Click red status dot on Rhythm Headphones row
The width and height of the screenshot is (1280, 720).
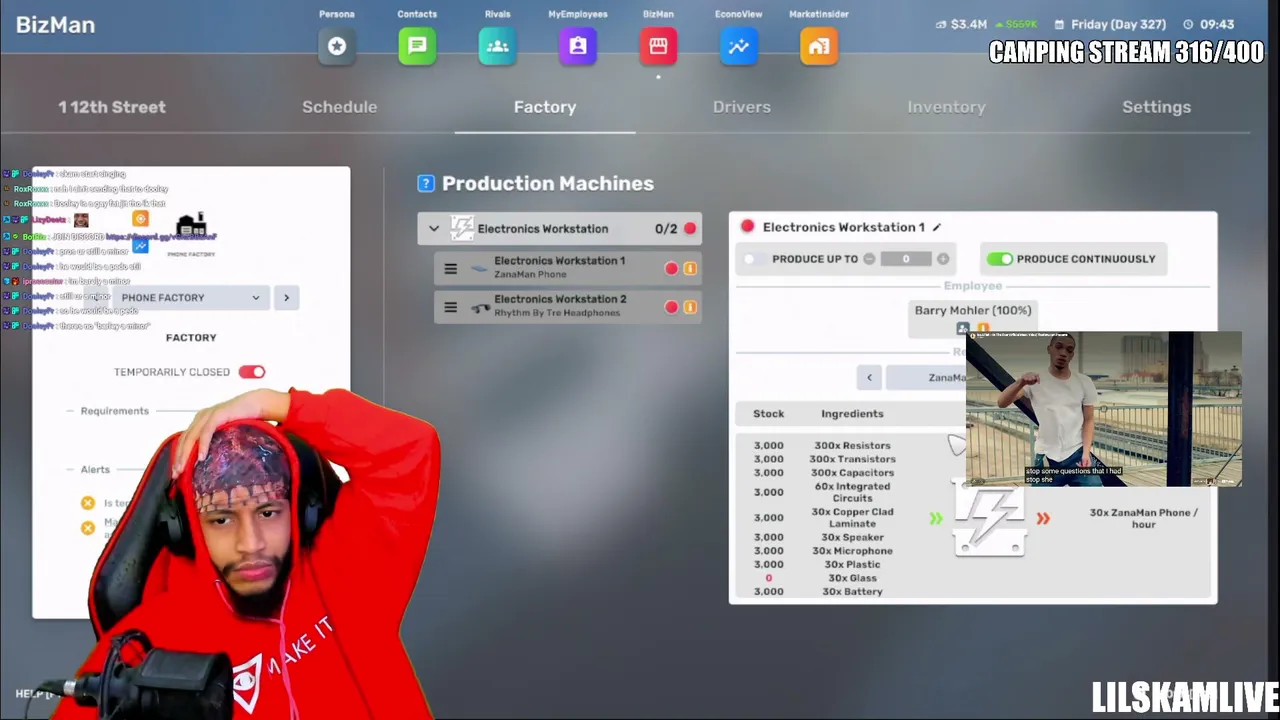point(671,307)
